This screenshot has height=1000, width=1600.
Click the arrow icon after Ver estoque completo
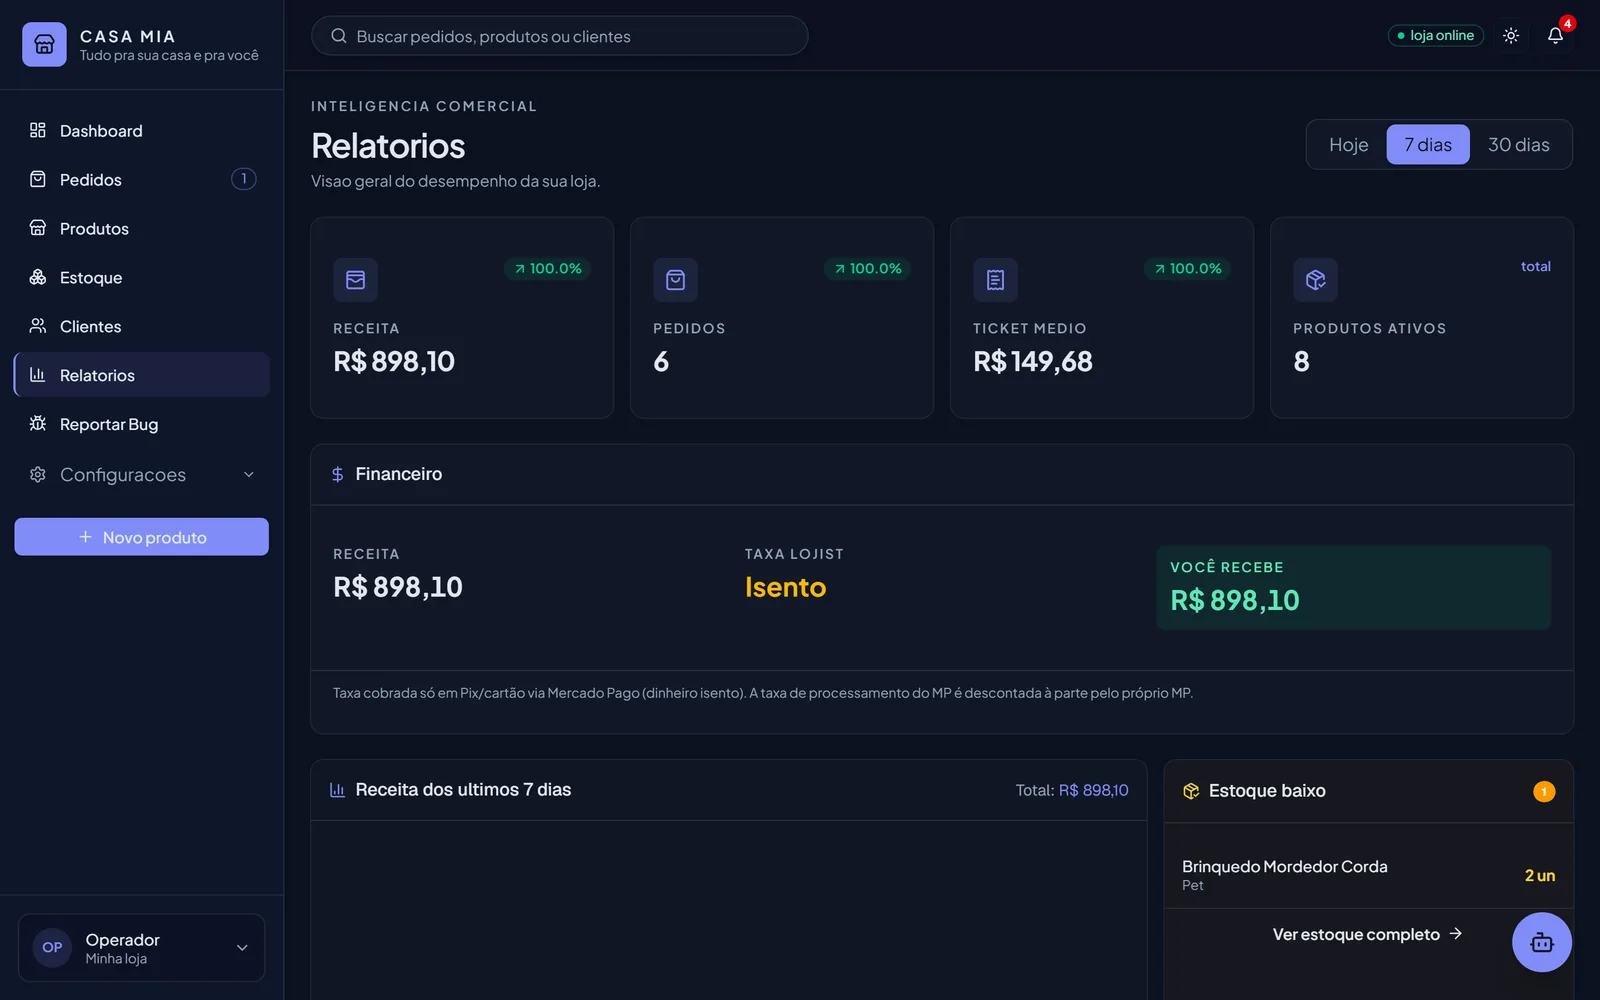click(1456, 934)
